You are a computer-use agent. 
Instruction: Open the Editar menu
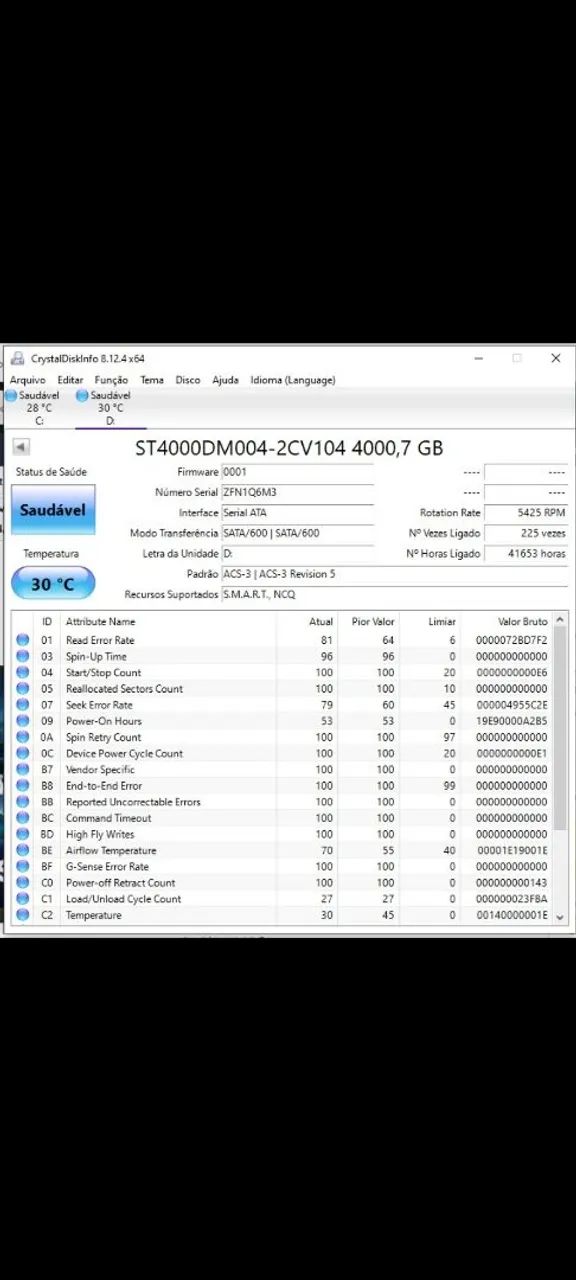tap(70, 380)
